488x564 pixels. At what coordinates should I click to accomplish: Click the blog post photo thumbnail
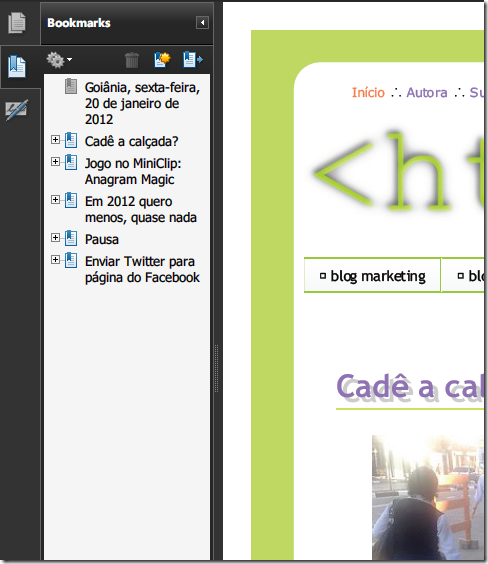pos(428,497)
